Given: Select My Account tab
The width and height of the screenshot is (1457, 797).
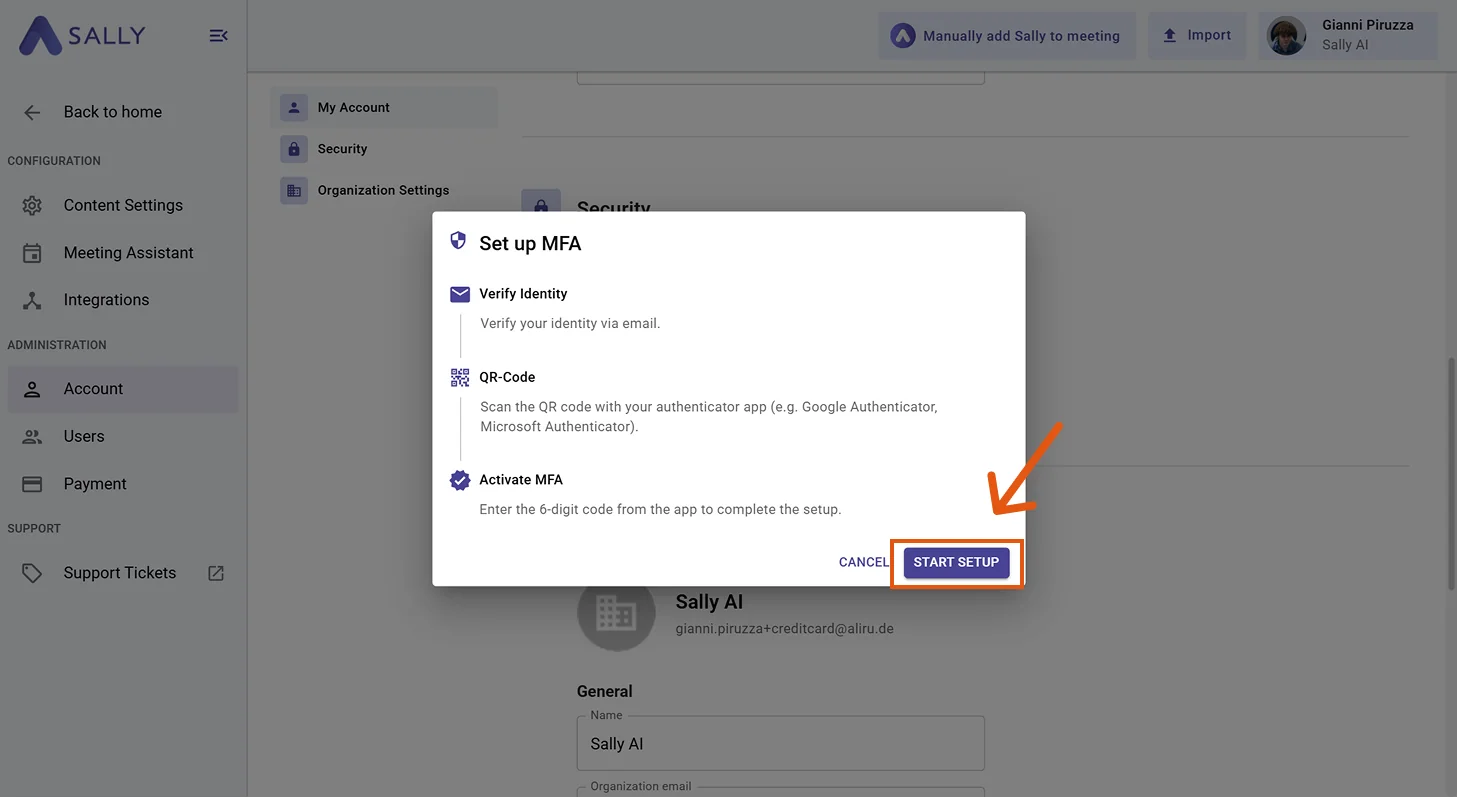Looking at the screenshot, I should click(384, 107).
